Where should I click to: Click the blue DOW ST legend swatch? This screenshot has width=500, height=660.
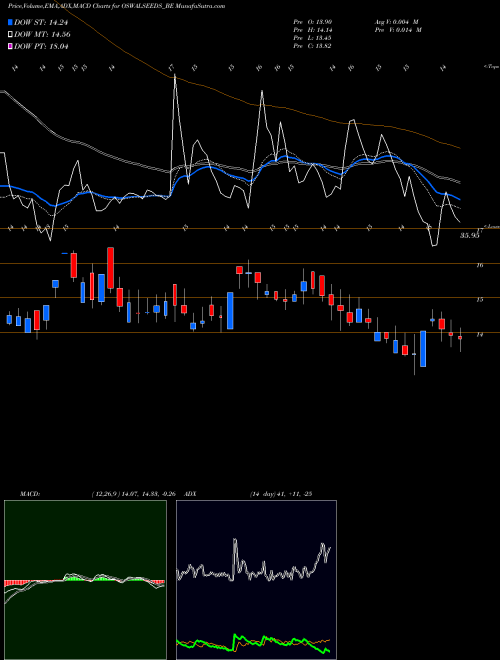[11, 22]
